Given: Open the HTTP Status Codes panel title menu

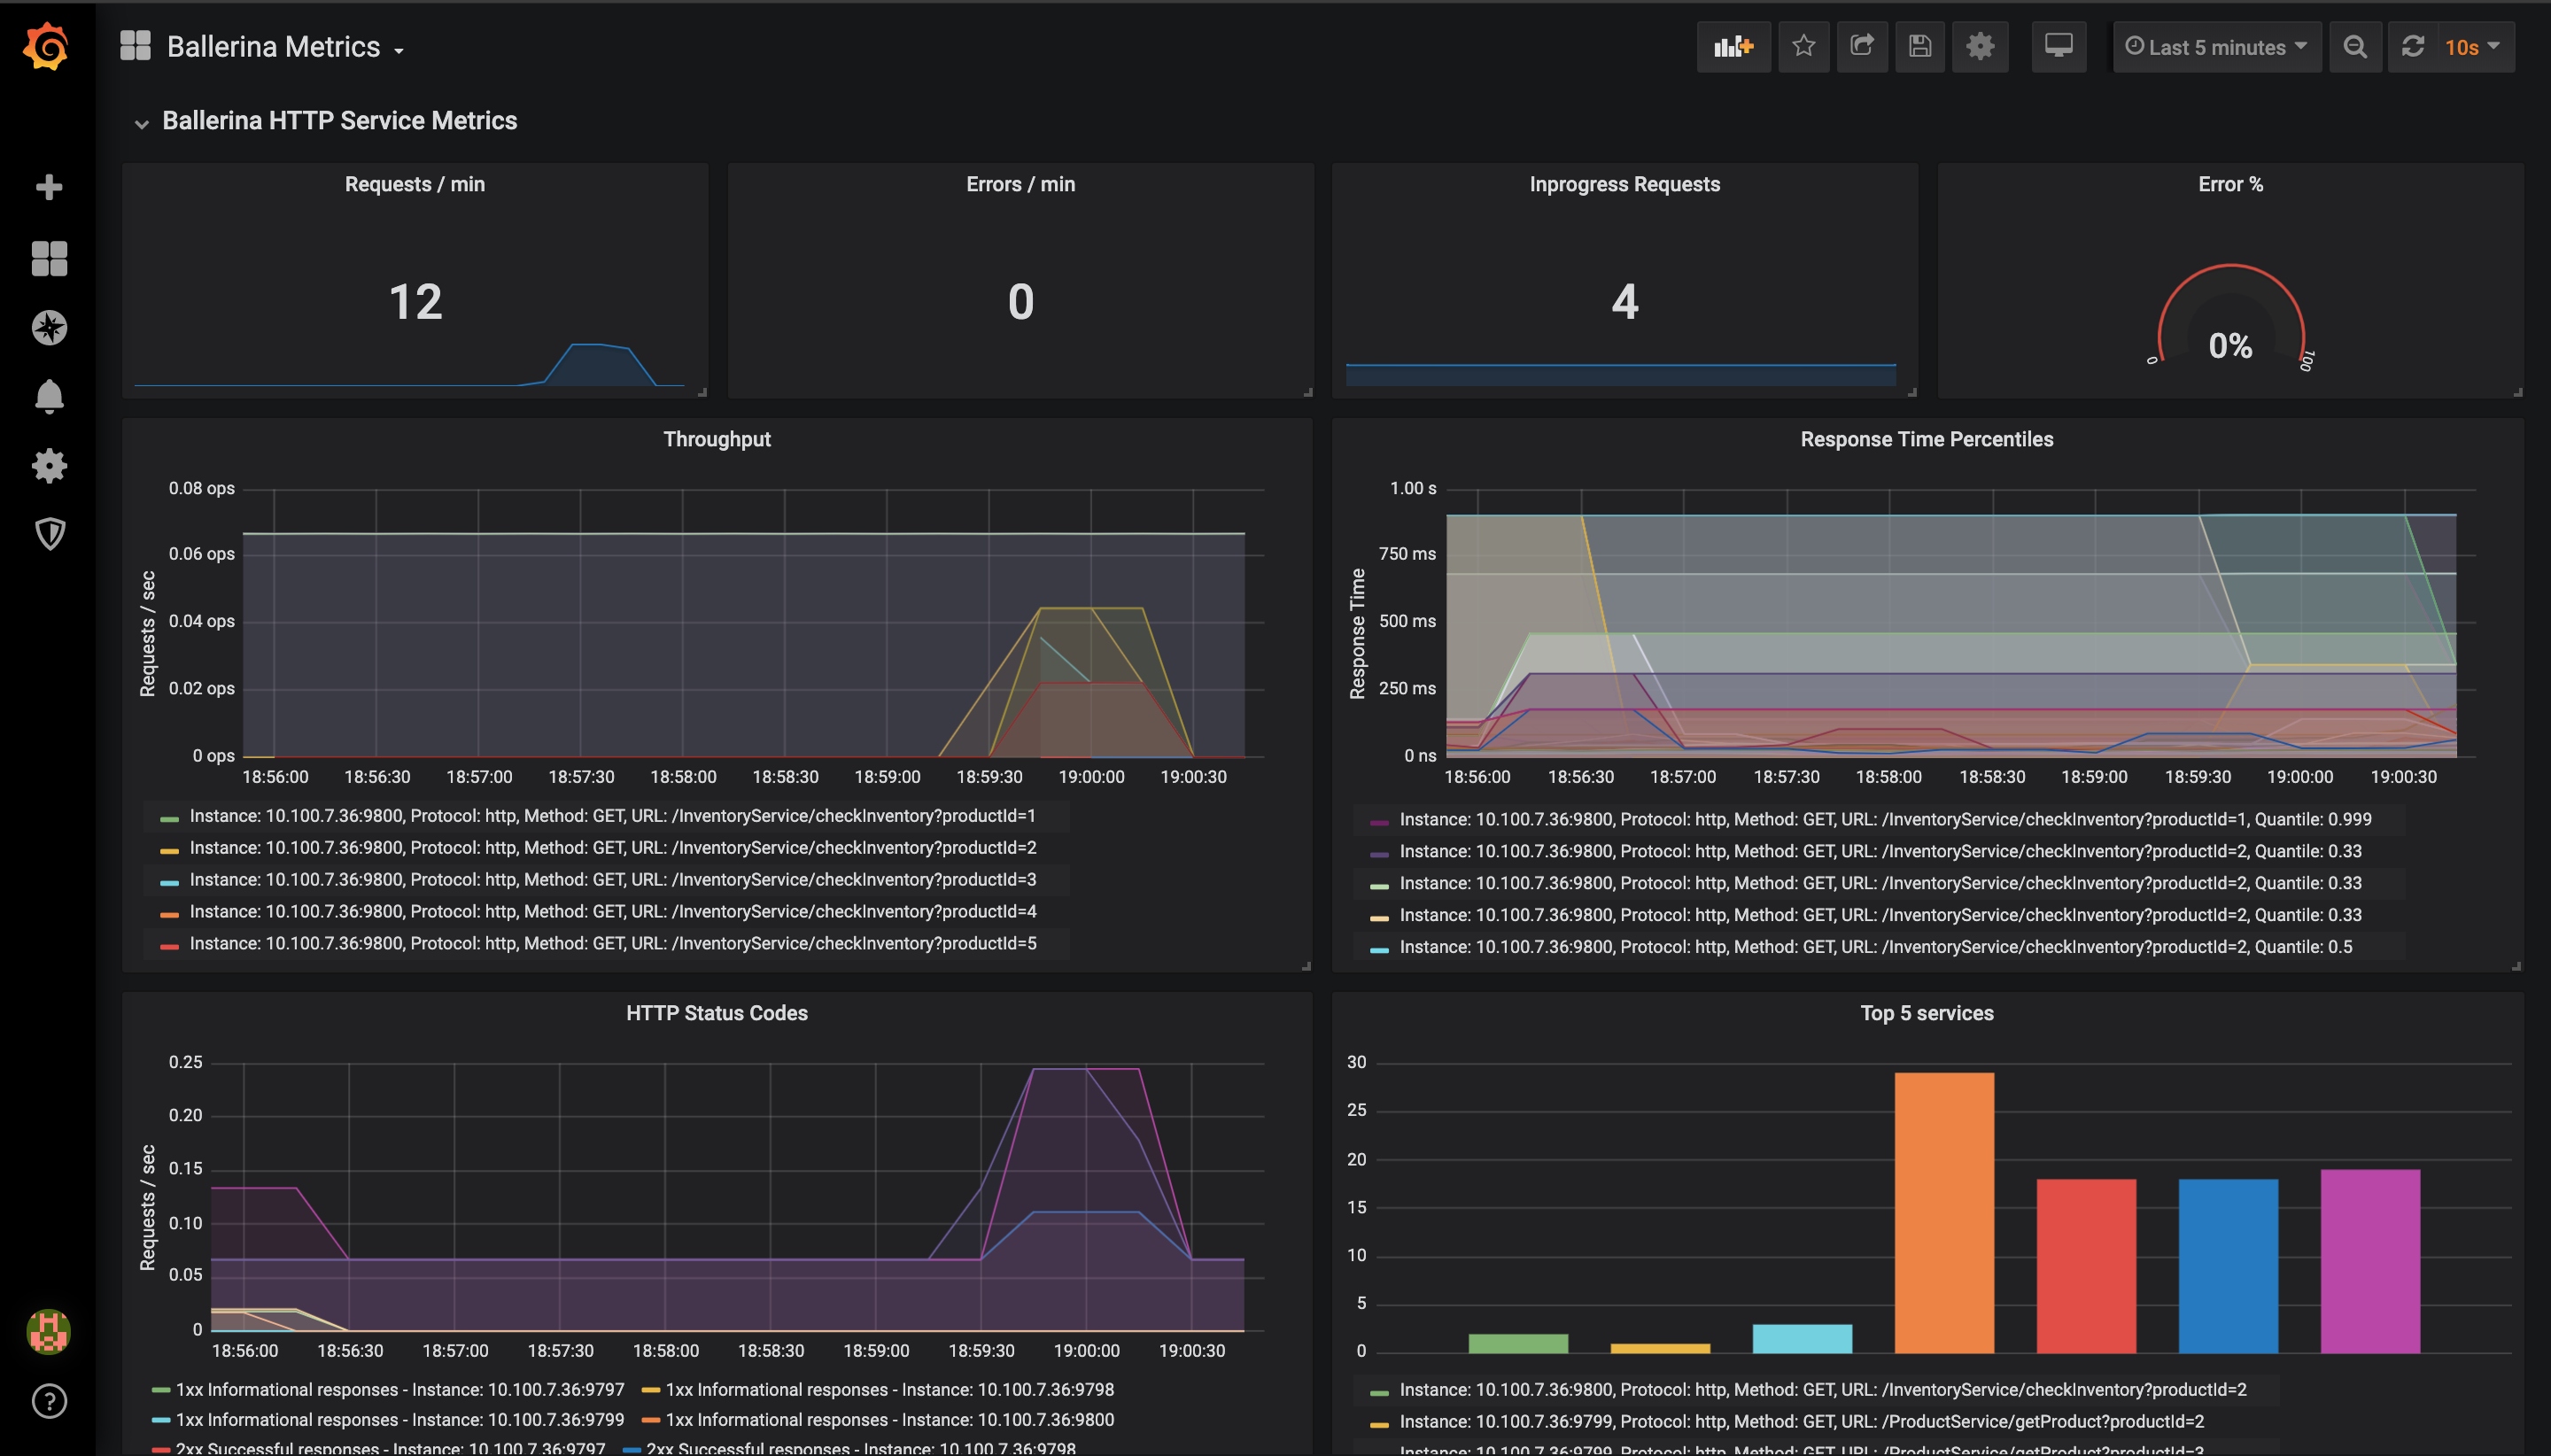Looking at the screenshot, I should click(716, 1013).
